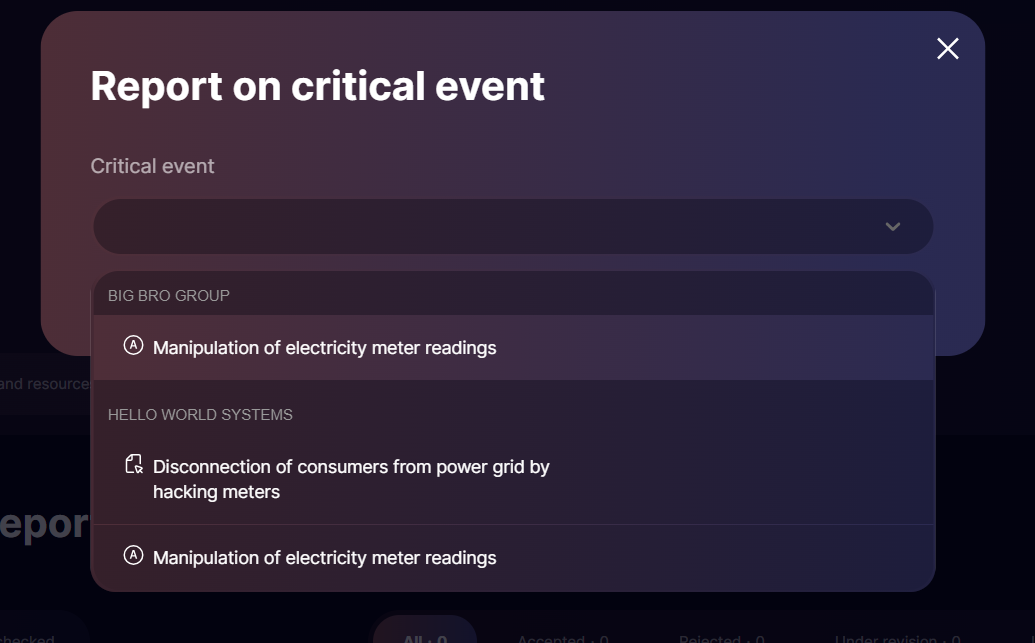The height and width of the screenshot is (643, 1035).
Task: Close the Report on critical event dialog
Action: point(947,49)
